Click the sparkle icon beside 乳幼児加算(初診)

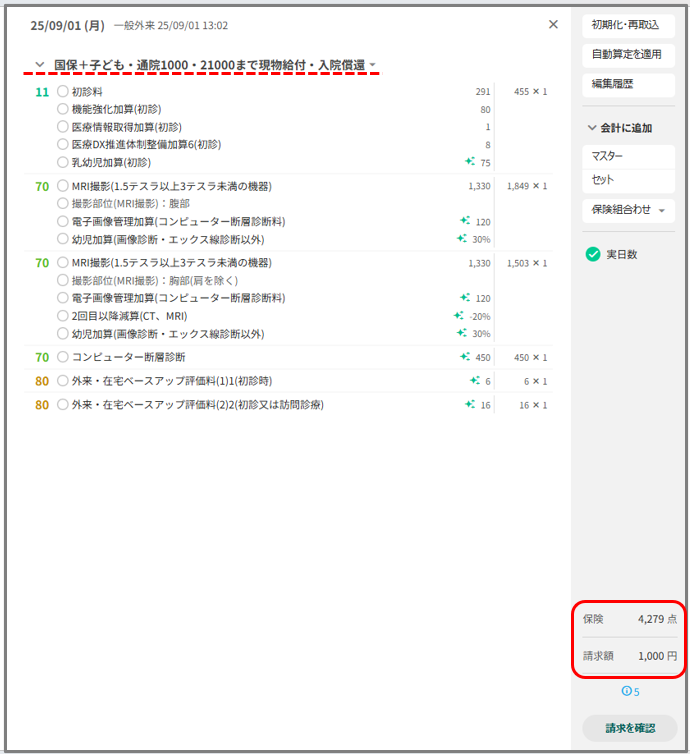pos(470,162)
